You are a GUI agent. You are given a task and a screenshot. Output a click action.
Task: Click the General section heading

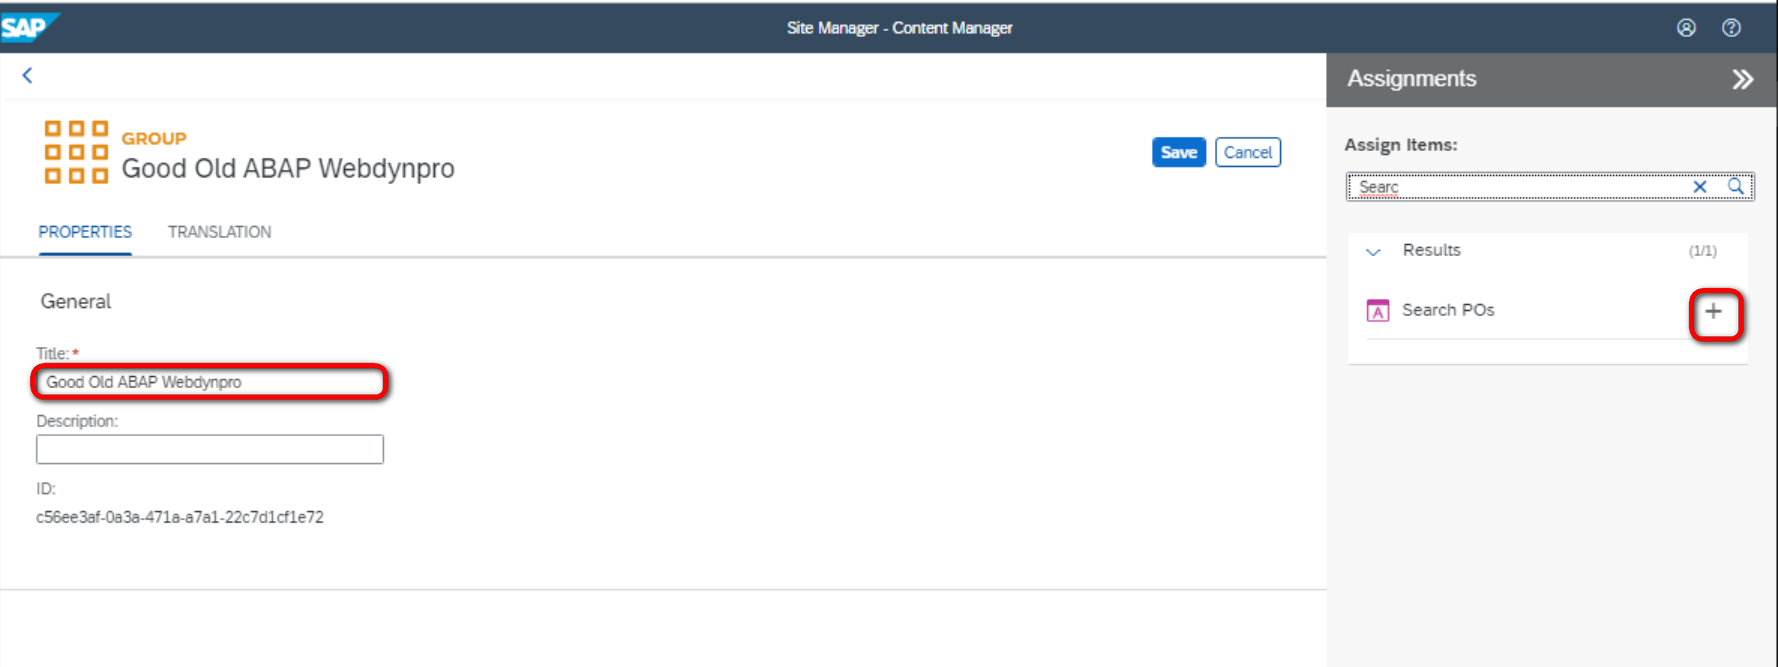click(x=76, y=301)
